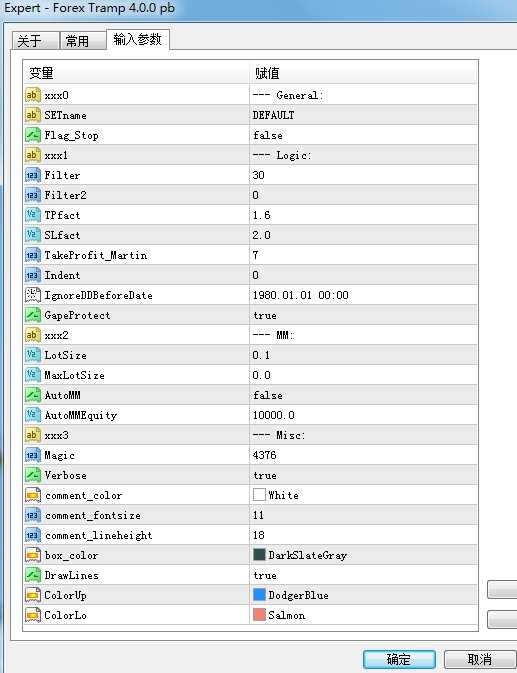The width and height of the screenshot is (517, 673).
Task: Switch to the 常用 tab
Action: pyautogui.click(x=82, y=41)
